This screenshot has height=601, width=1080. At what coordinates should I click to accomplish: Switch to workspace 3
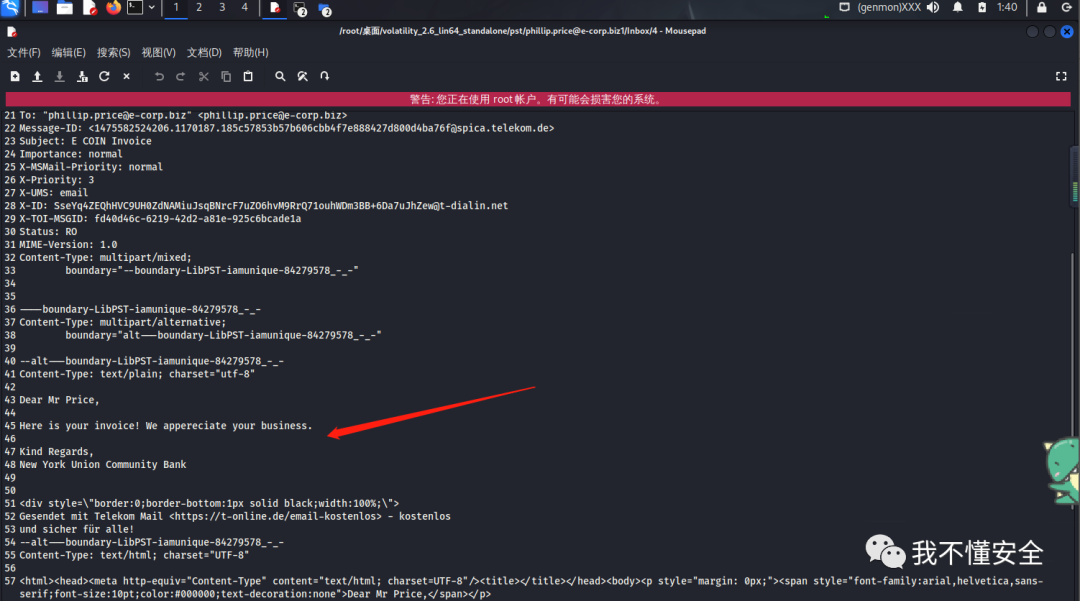coord(222,8)
